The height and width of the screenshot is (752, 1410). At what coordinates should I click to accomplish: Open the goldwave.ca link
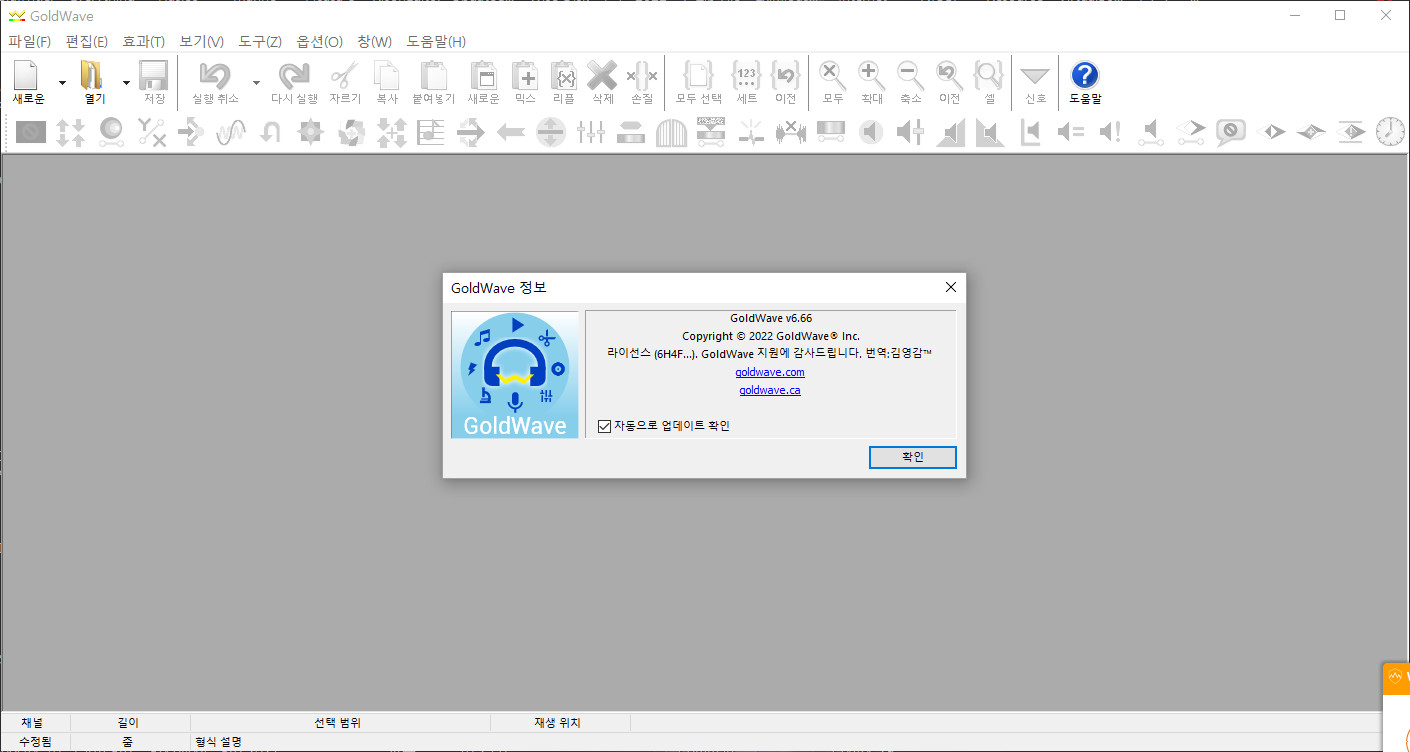[770, 390]
